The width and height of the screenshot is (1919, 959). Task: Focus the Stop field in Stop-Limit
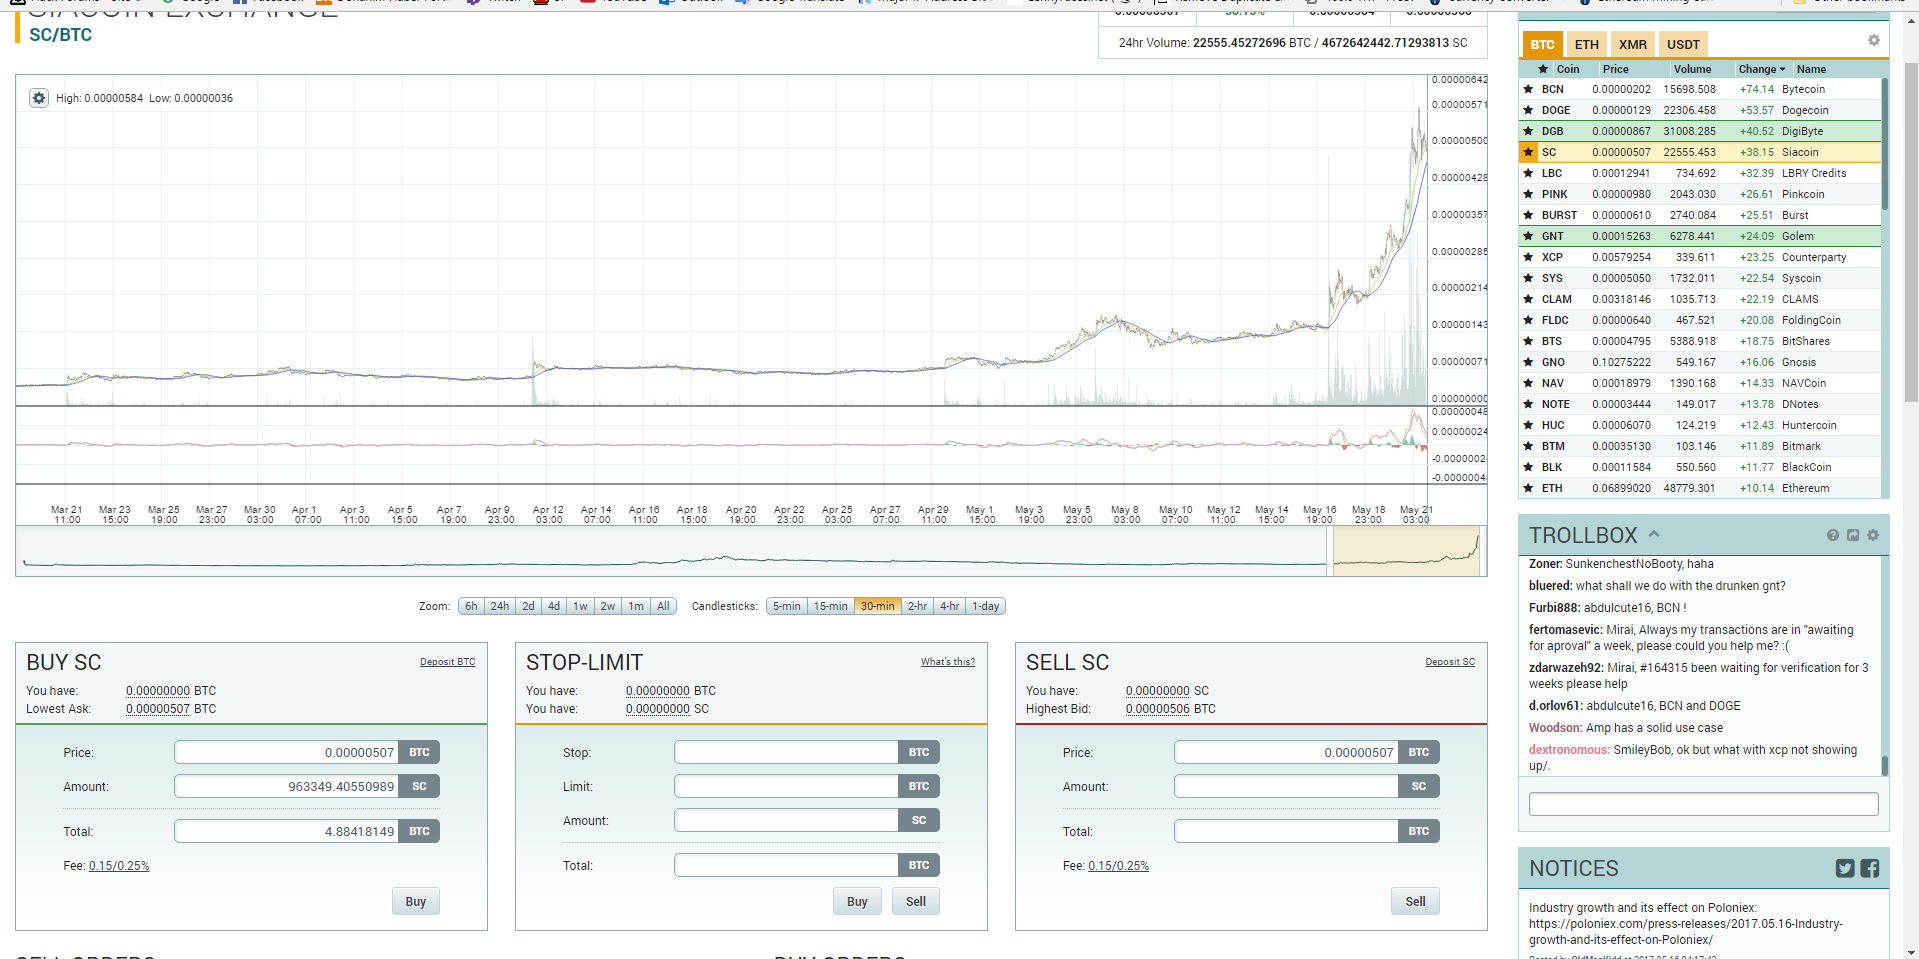[786, 752]
